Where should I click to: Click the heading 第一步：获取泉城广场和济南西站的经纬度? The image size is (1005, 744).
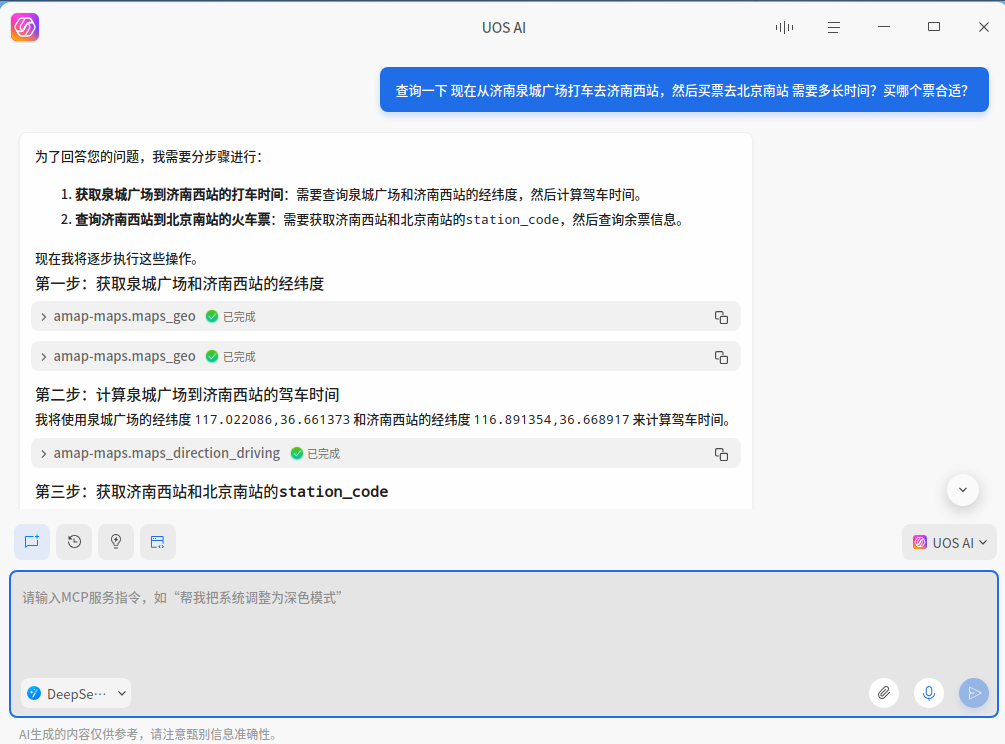click(x=179, y=284)
